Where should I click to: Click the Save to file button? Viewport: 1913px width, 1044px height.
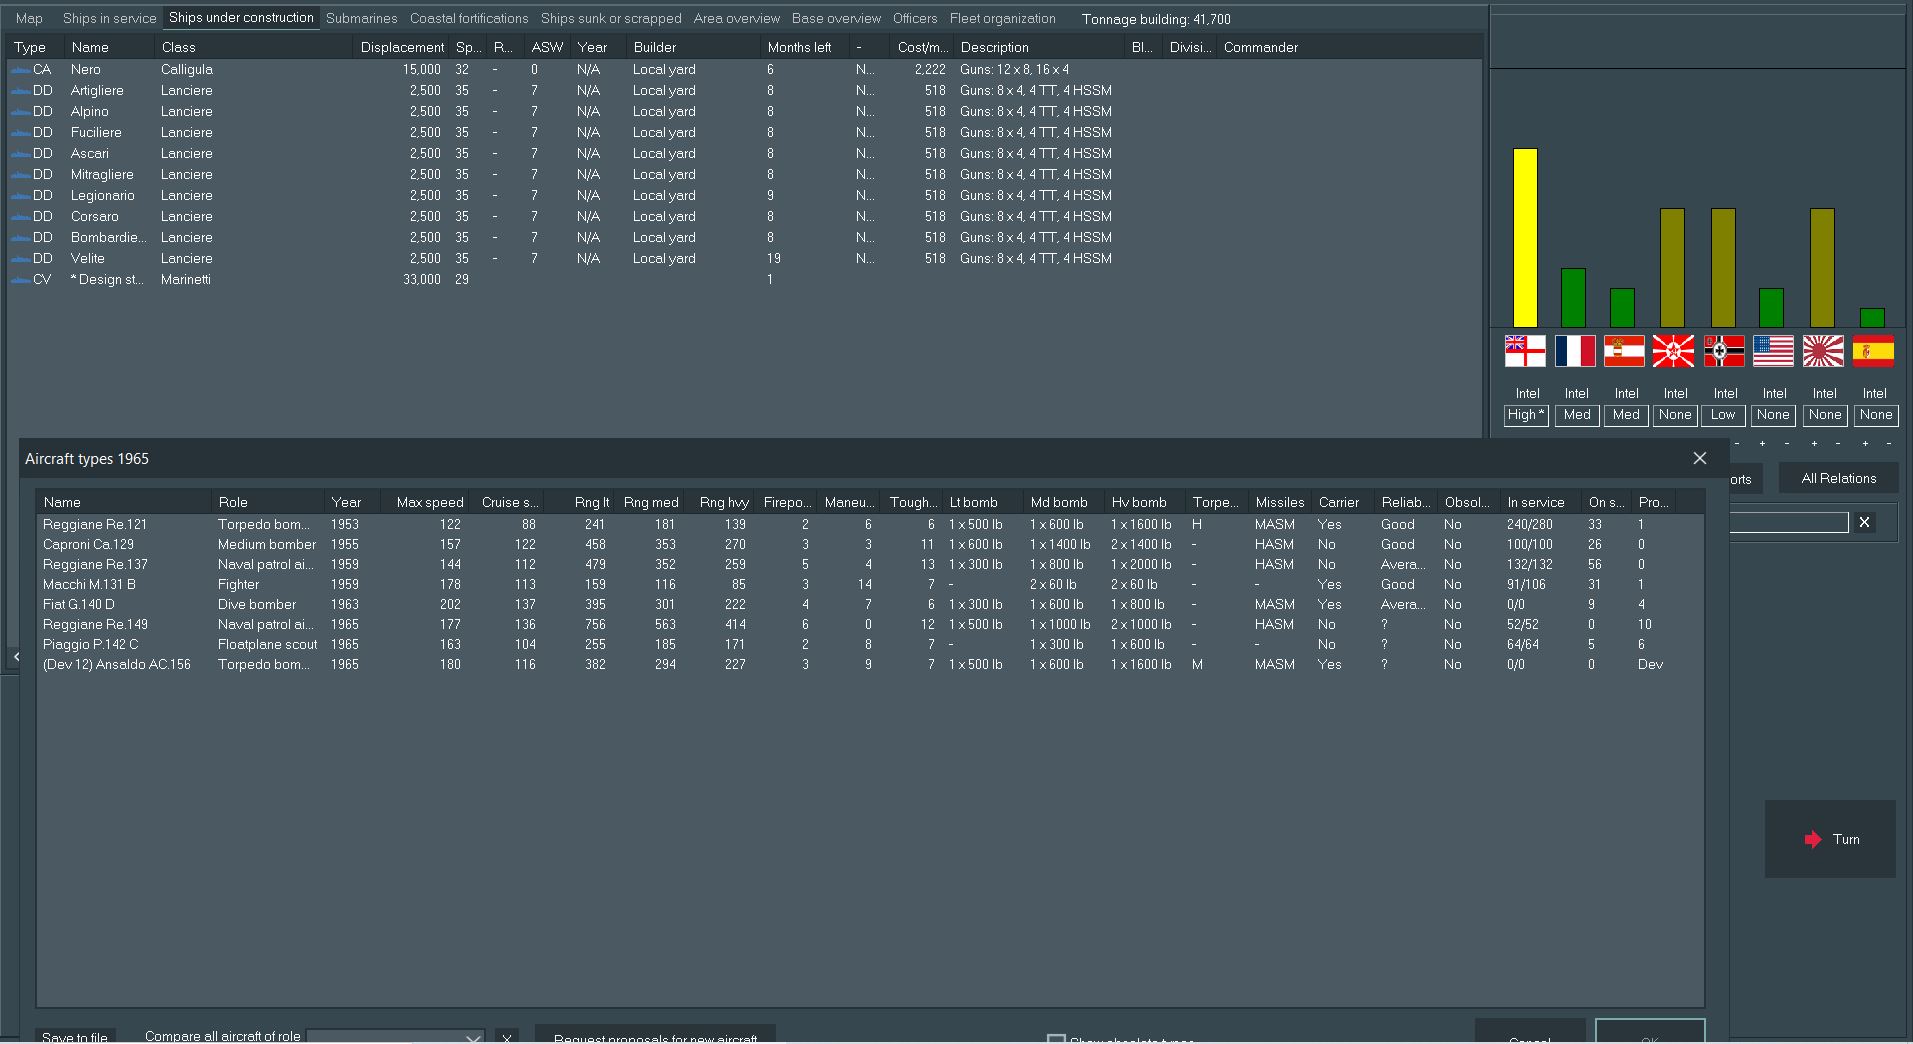point(75,1036)
